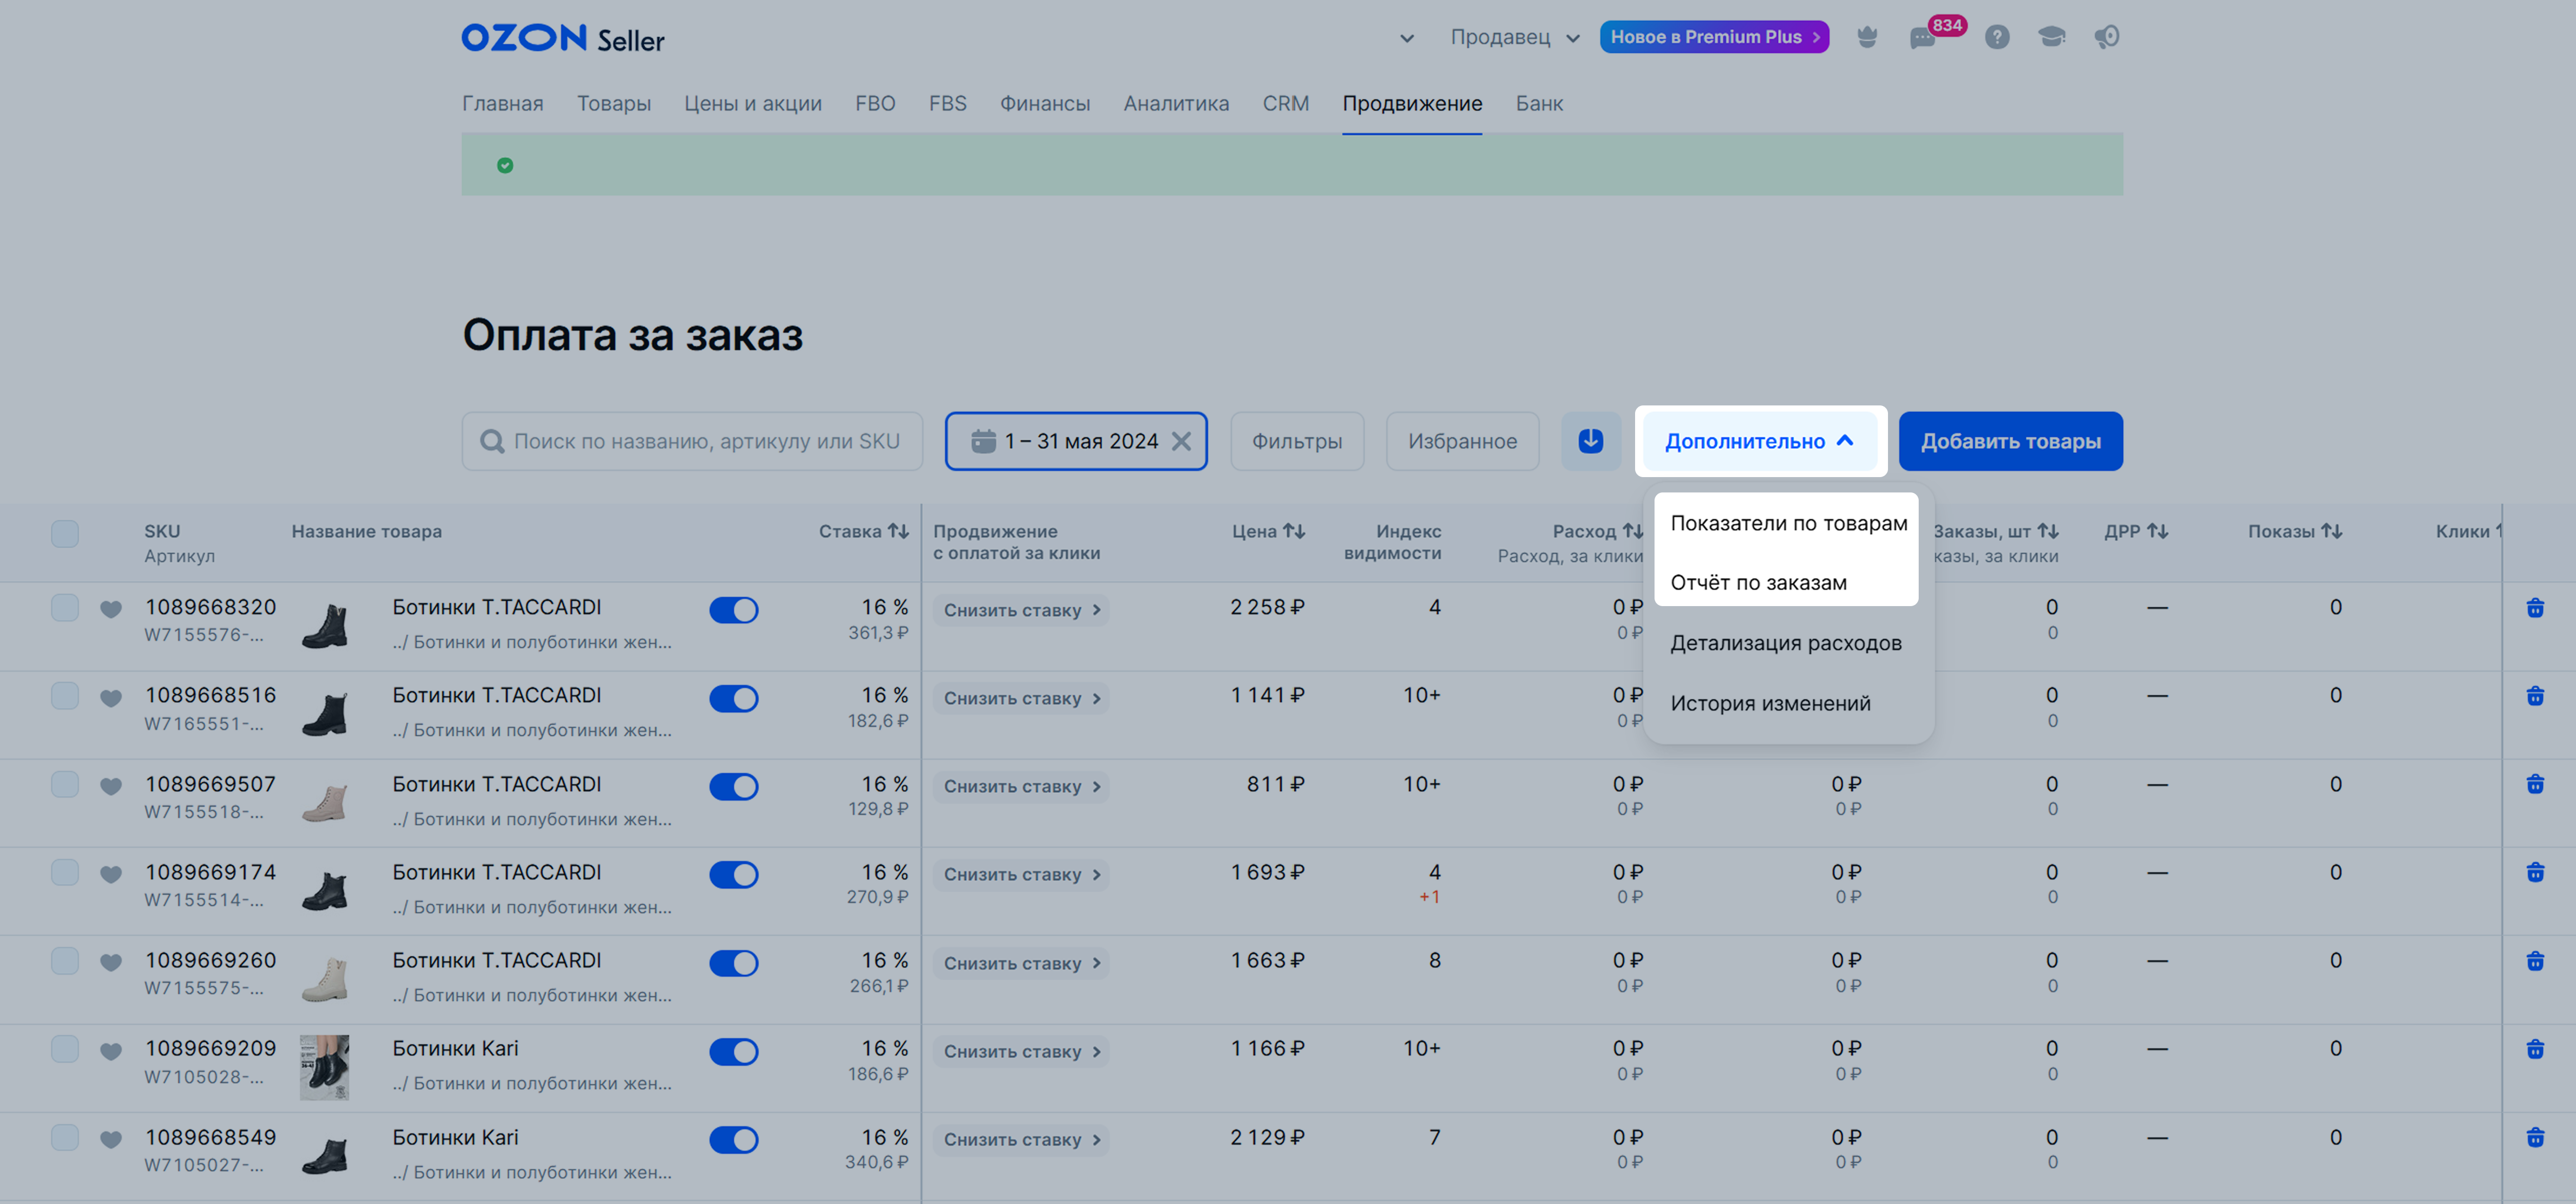Go to the Аналитика tab

[1176, 103]
